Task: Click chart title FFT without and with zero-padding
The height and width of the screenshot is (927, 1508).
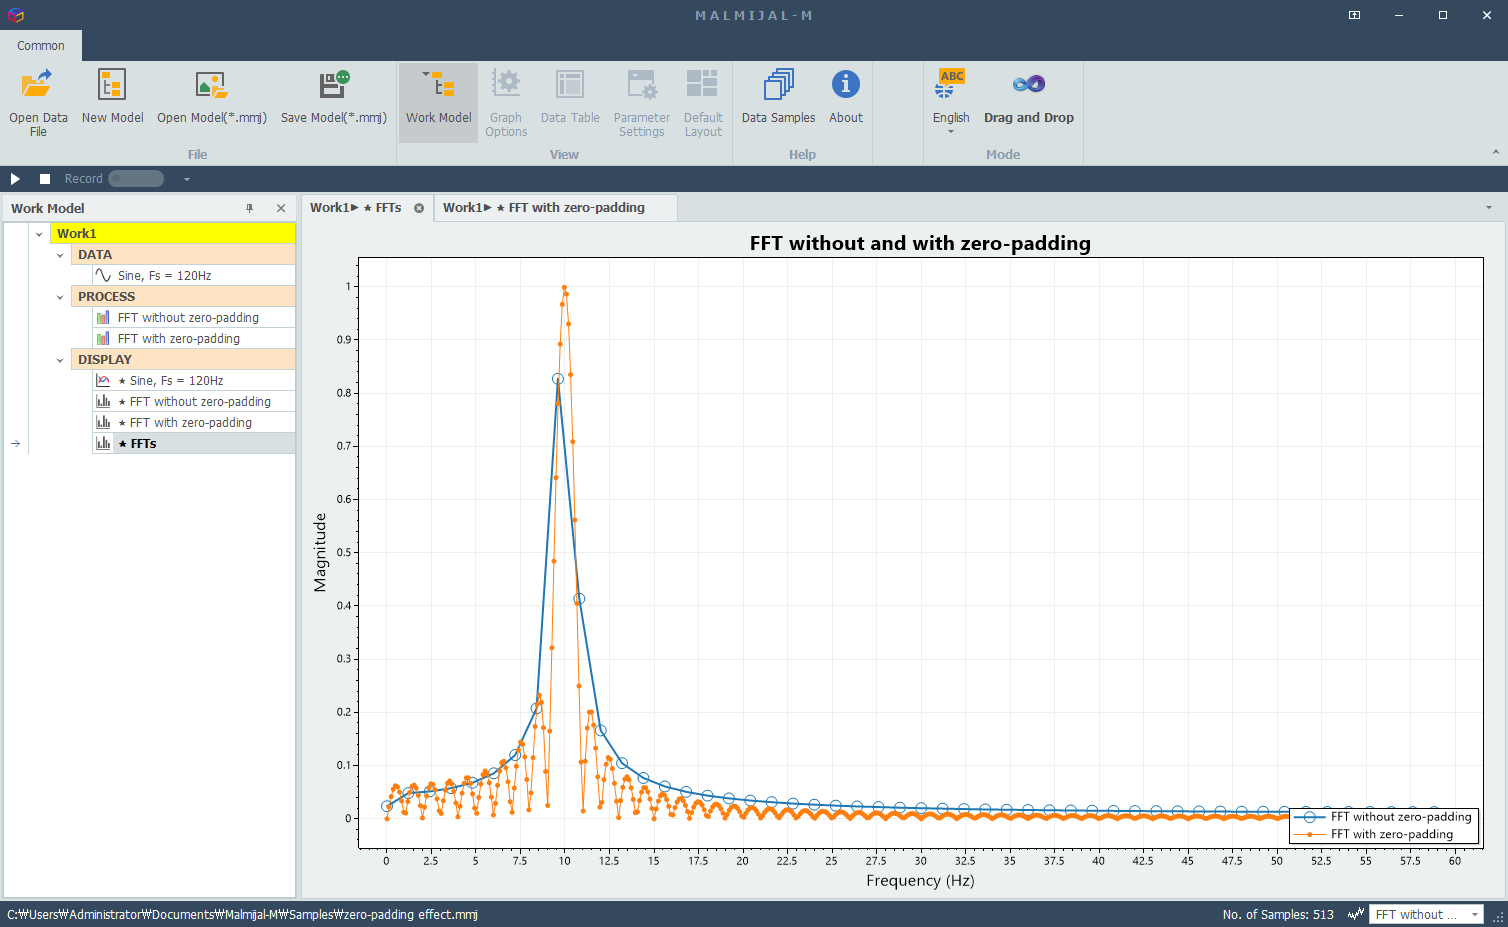Action: point(920,243)
